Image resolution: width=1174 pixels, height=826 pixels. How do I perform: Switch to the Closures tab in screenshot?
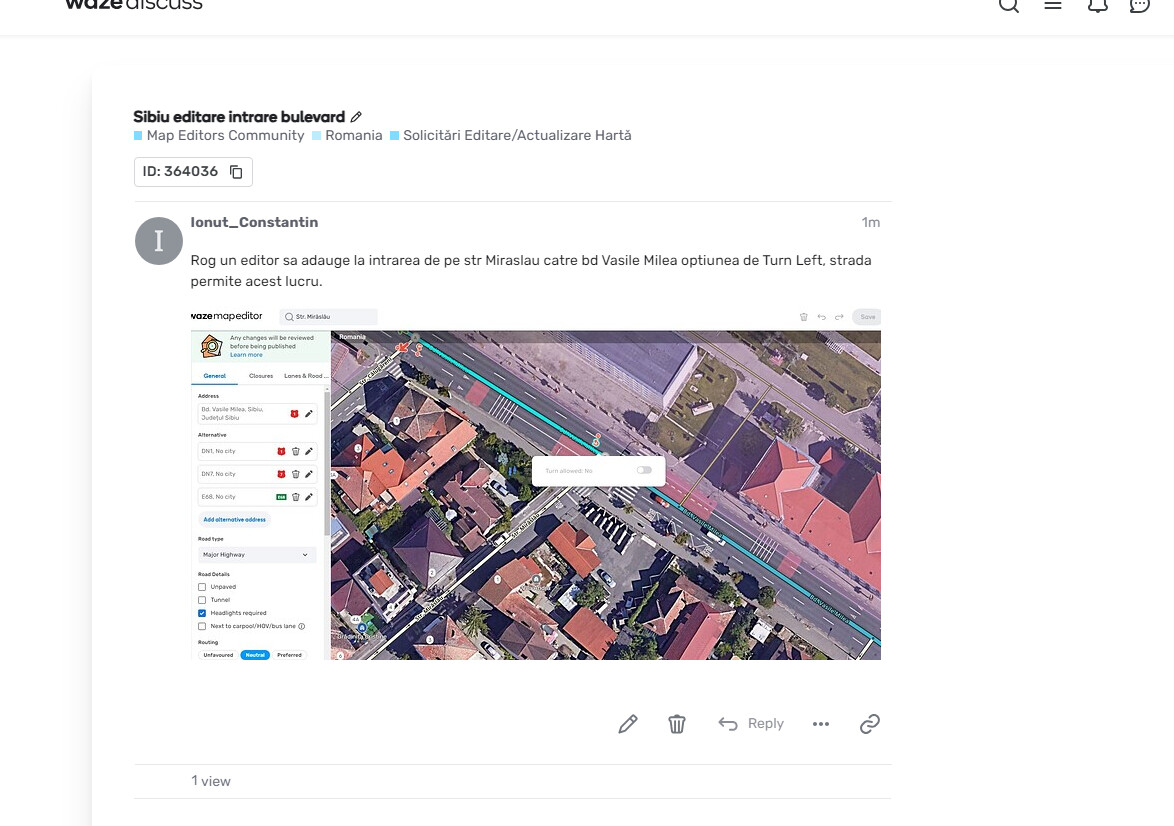click(261, 376)
